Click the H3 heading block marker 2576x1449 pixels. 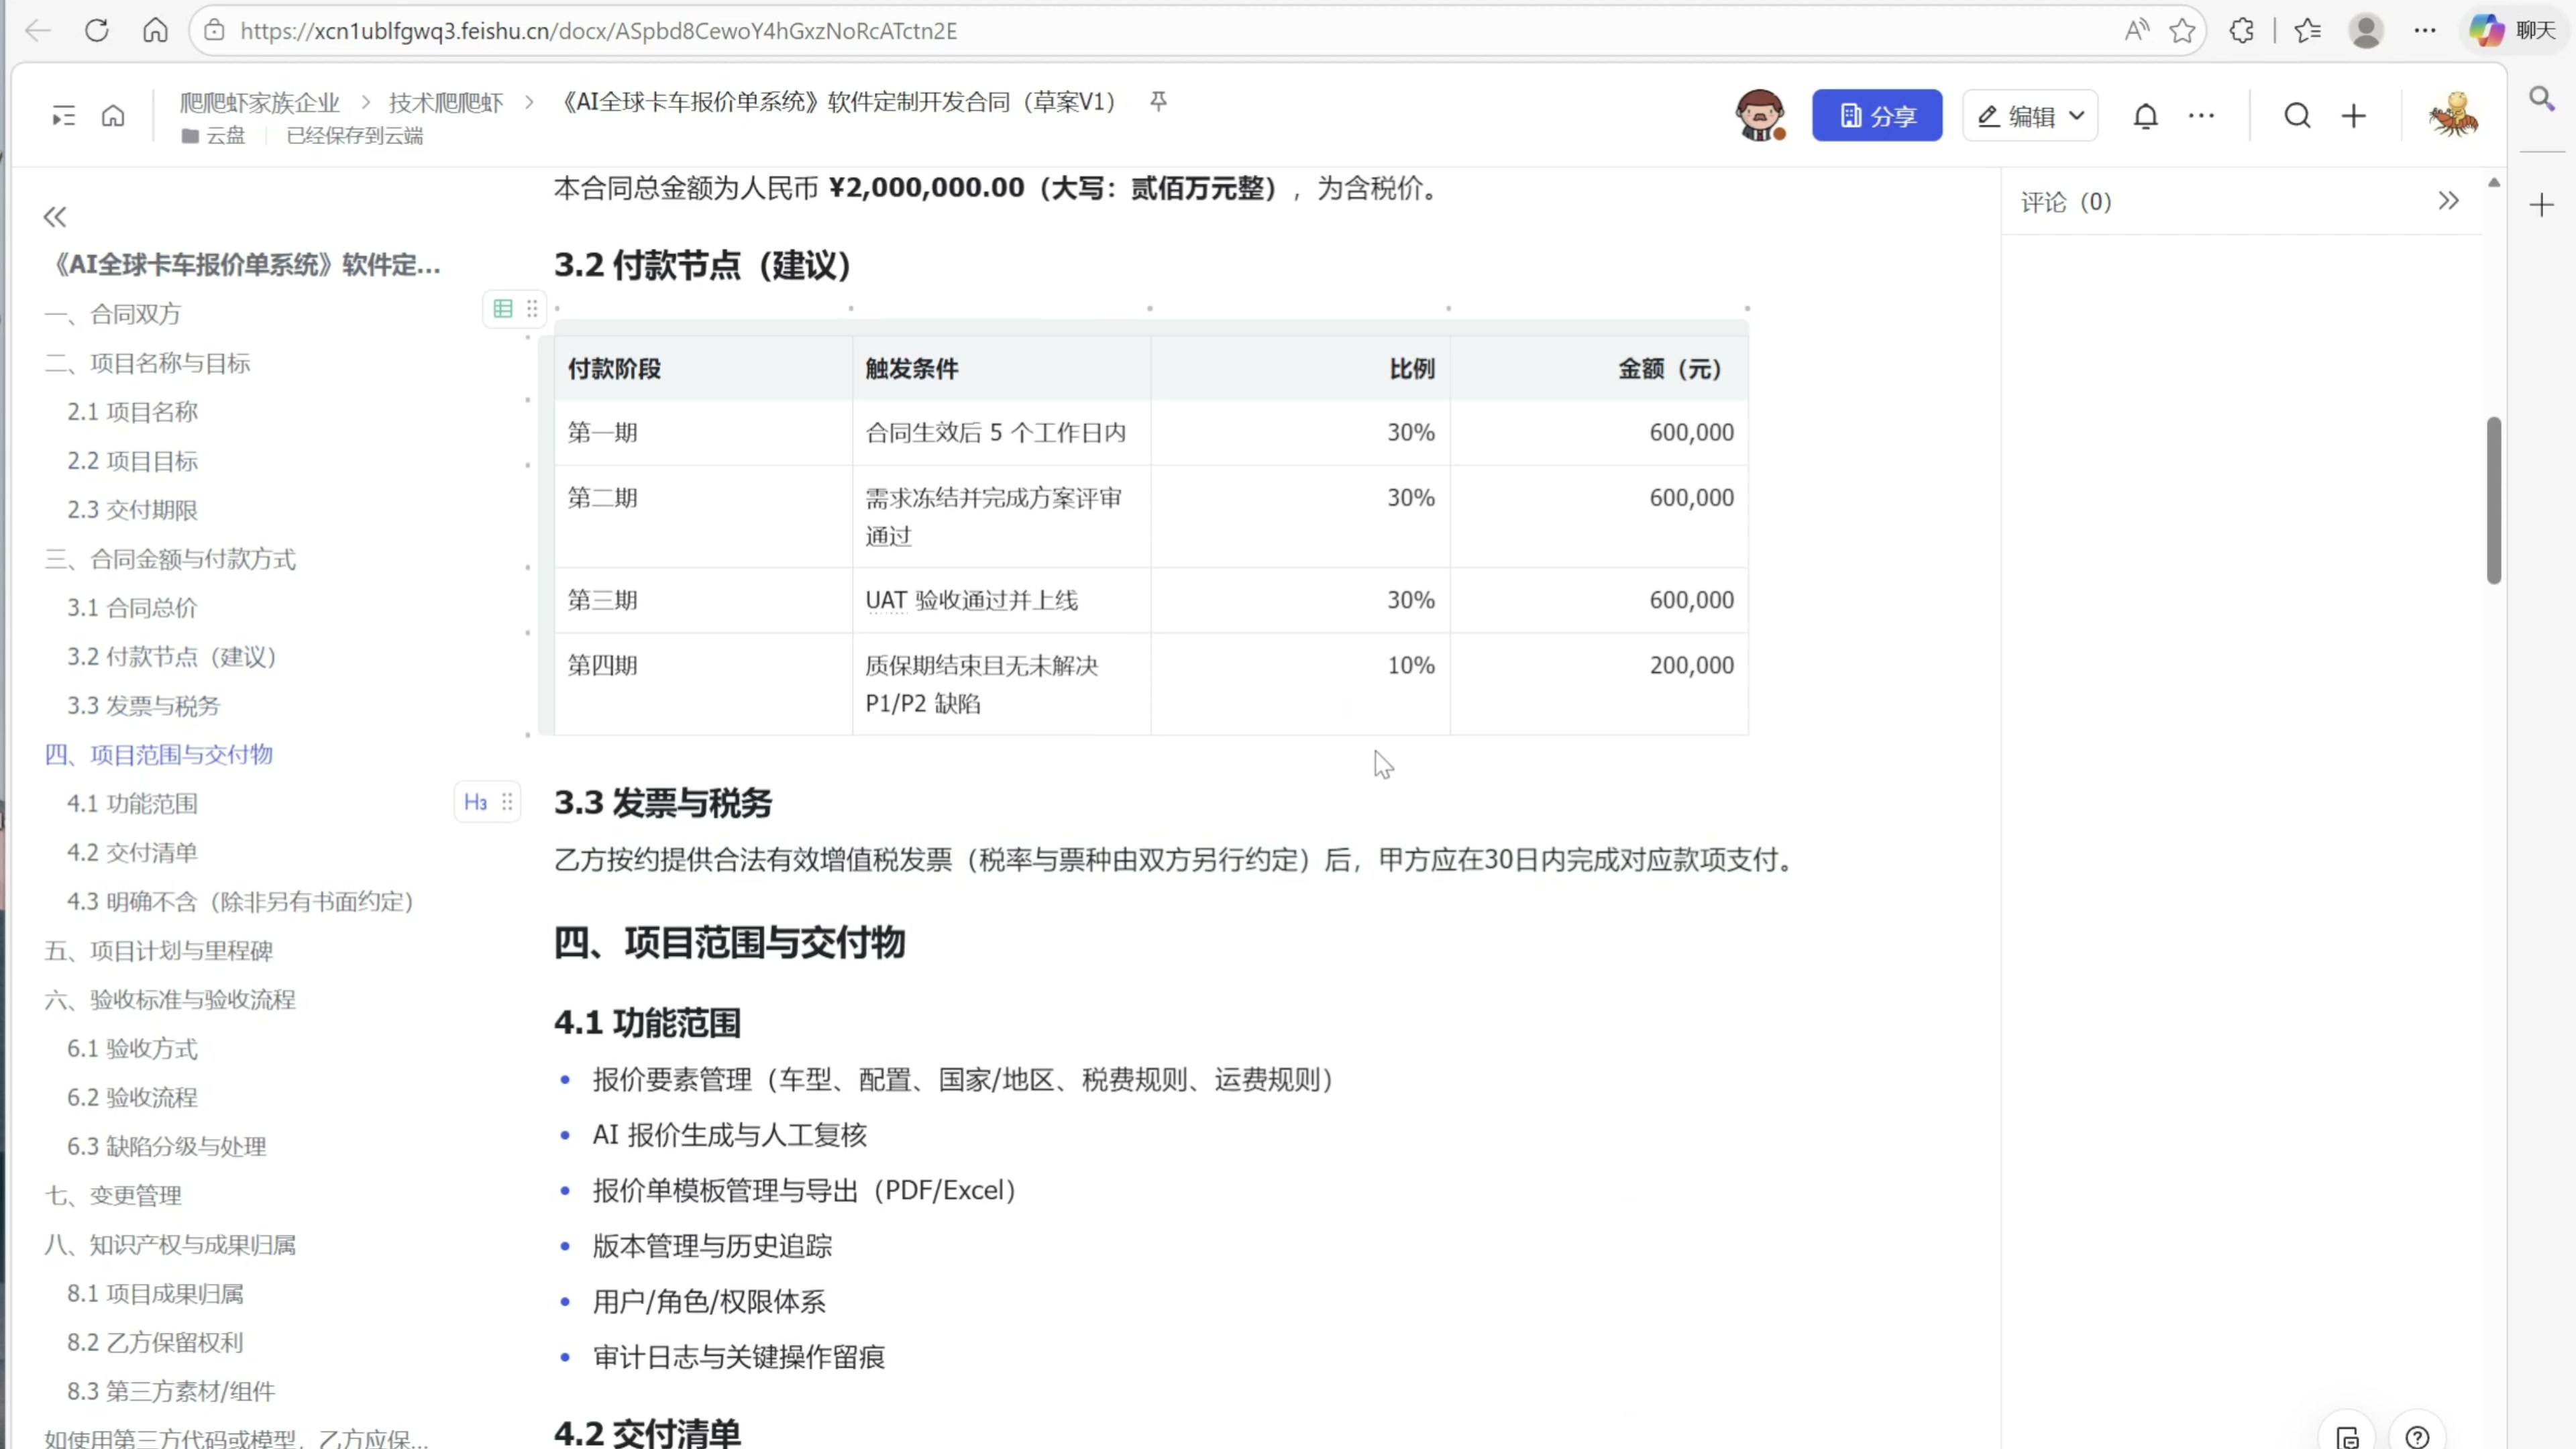click(475, 802)
